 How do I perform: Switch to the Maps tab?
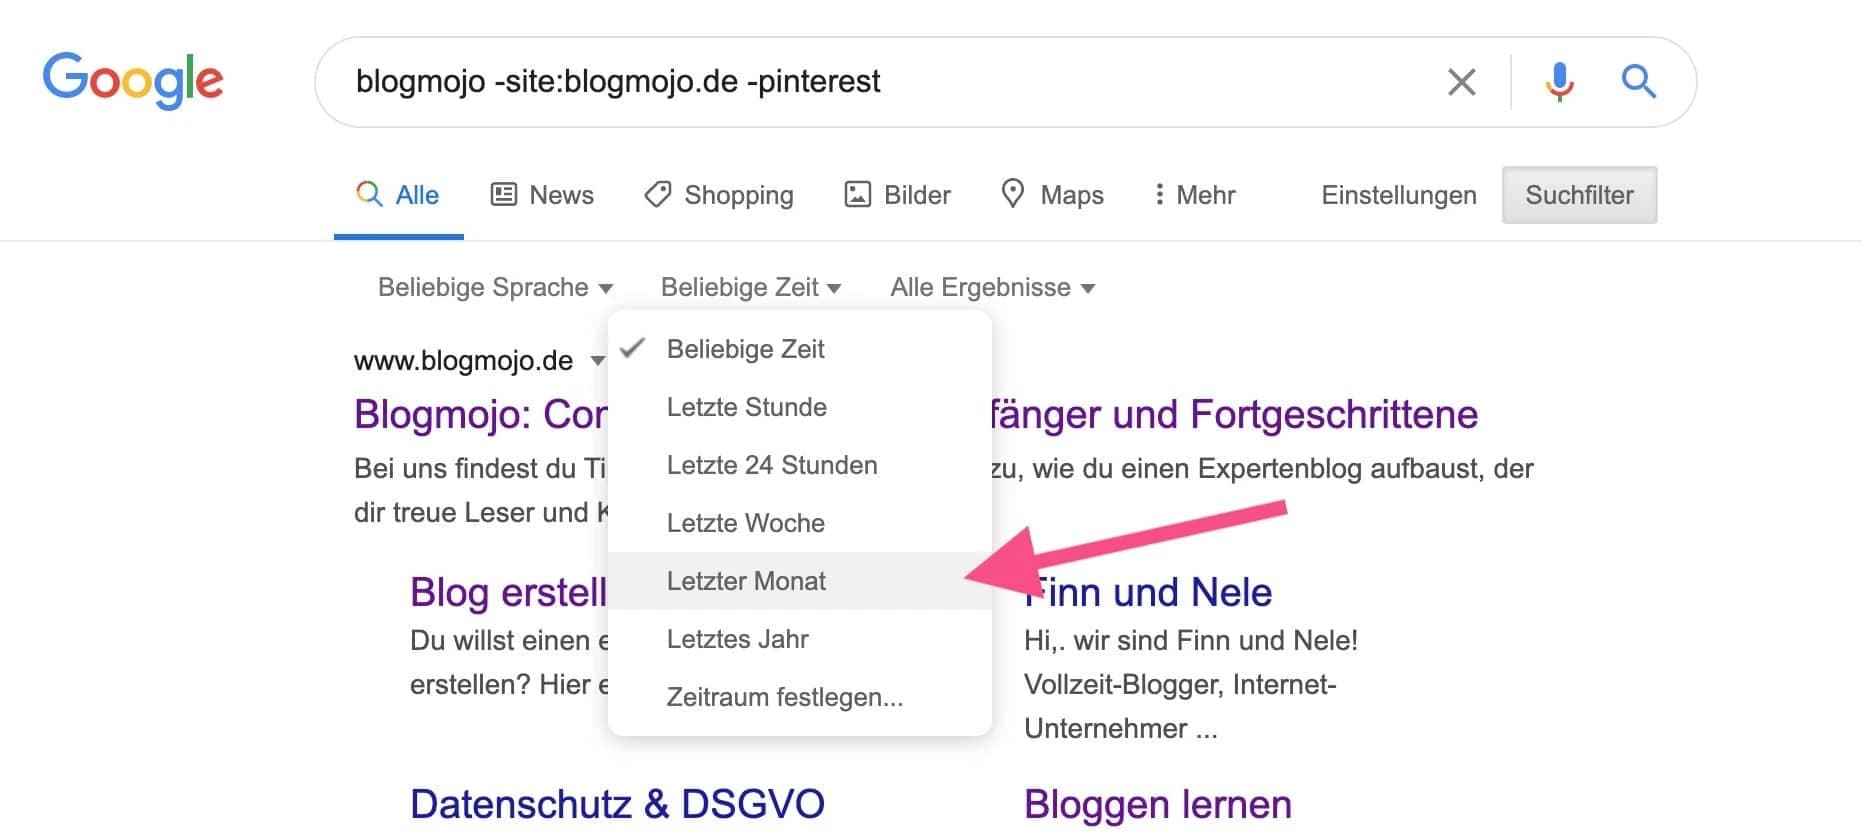pyautogui.click(x=1052, y=195)
